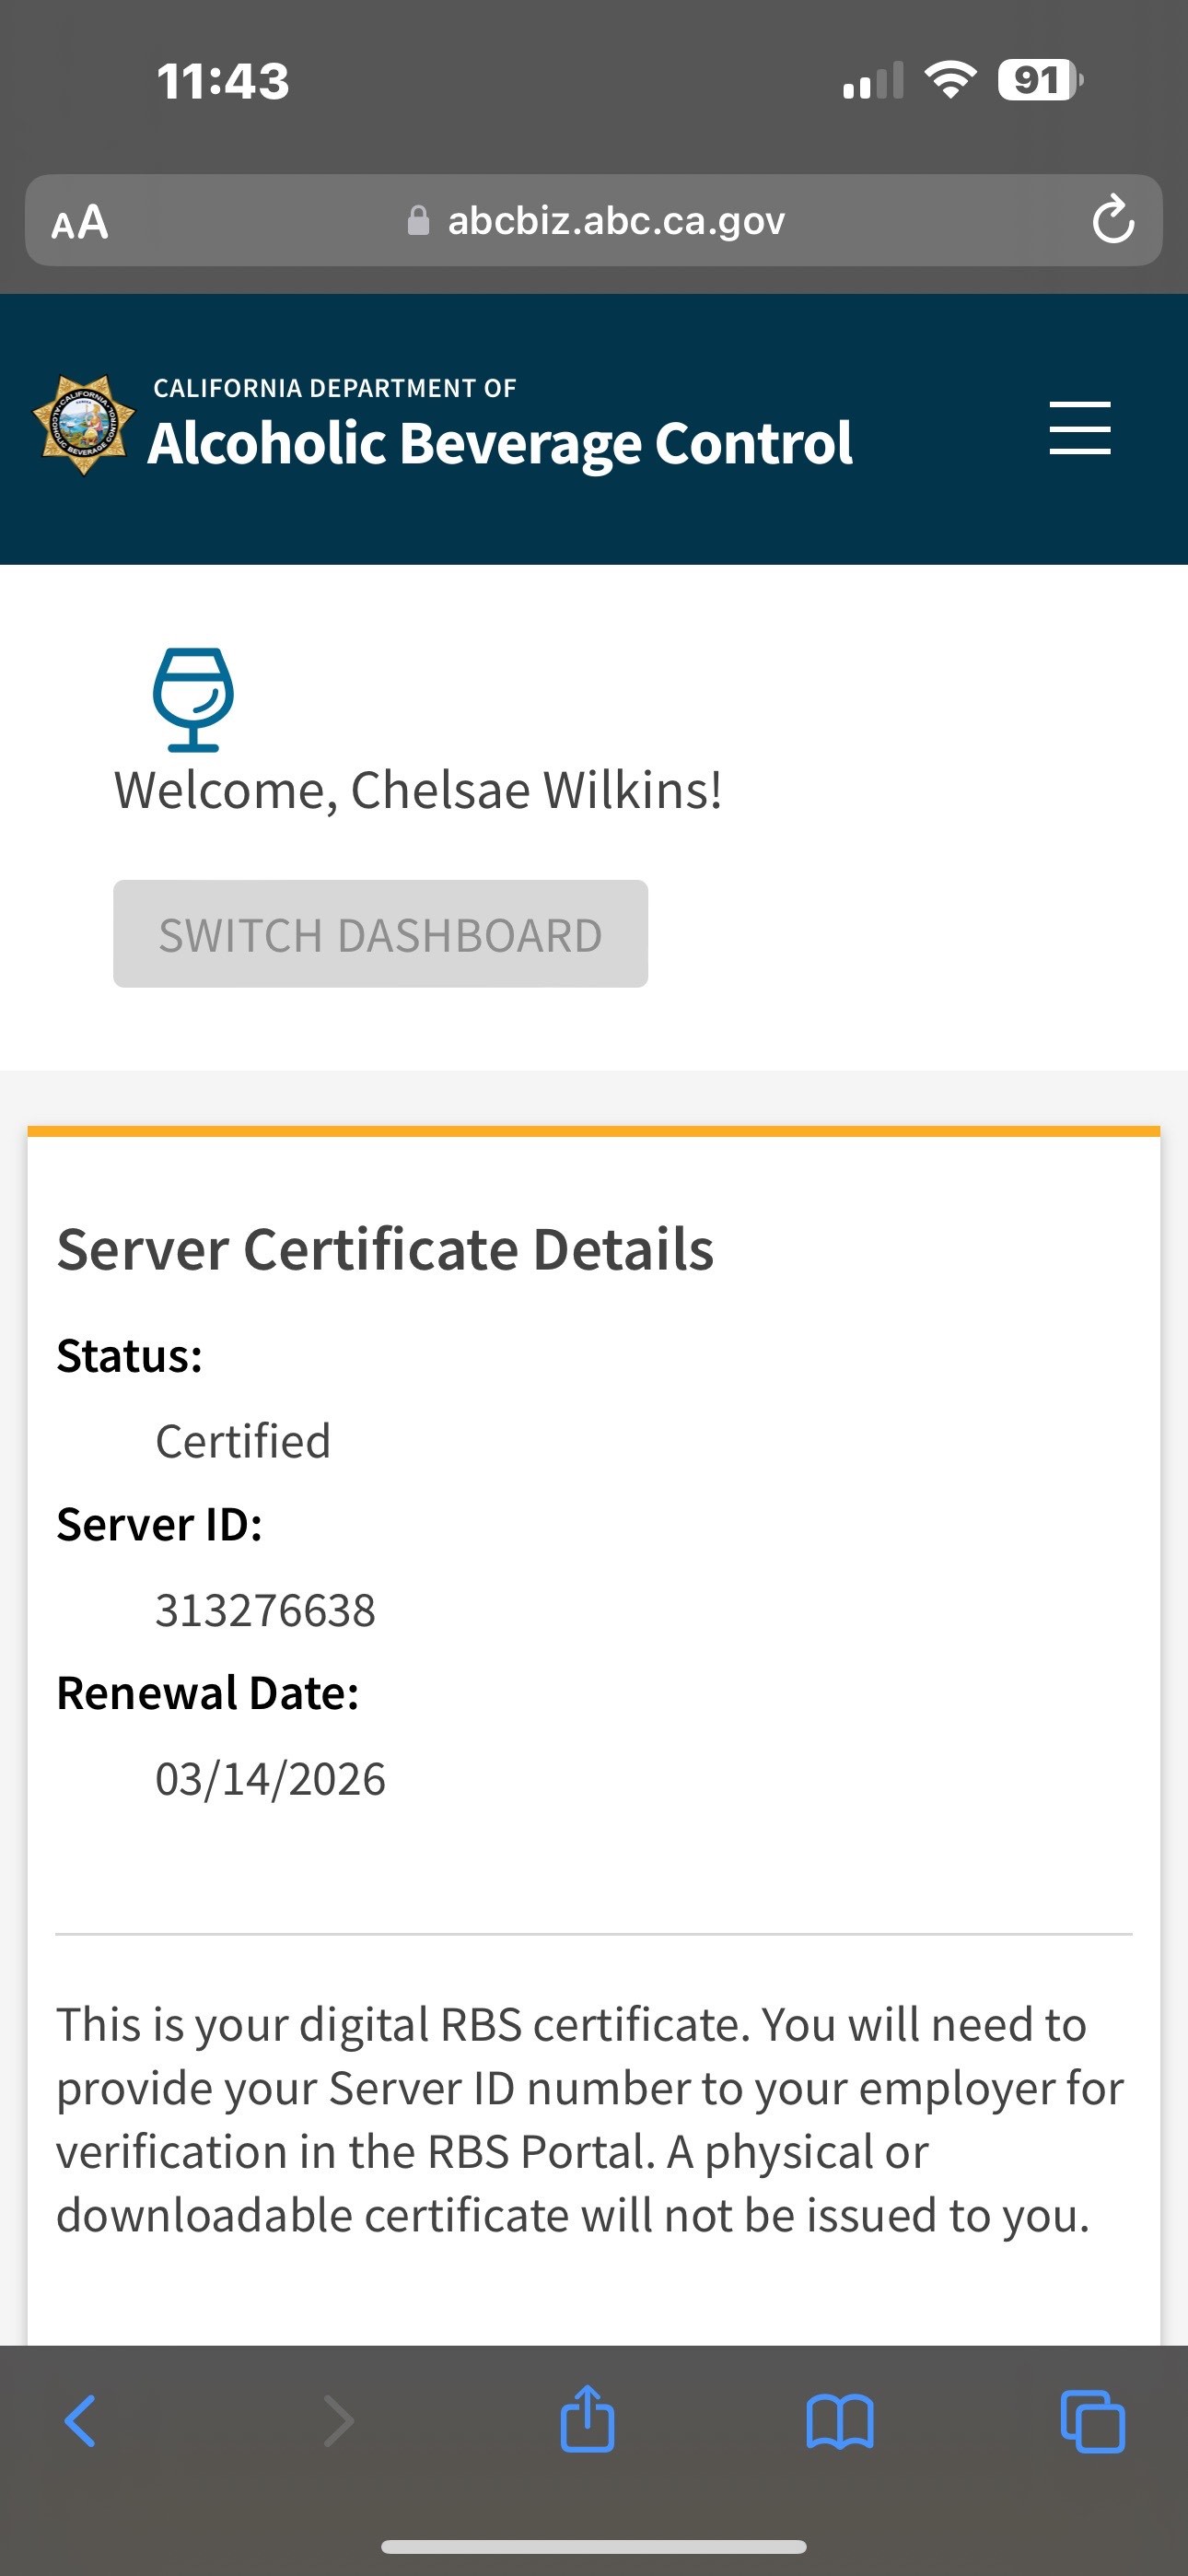Tap the abcbiz.abc.ca.gov address field
This screenshot has width=1188, height=2576.
click(615, 221)
